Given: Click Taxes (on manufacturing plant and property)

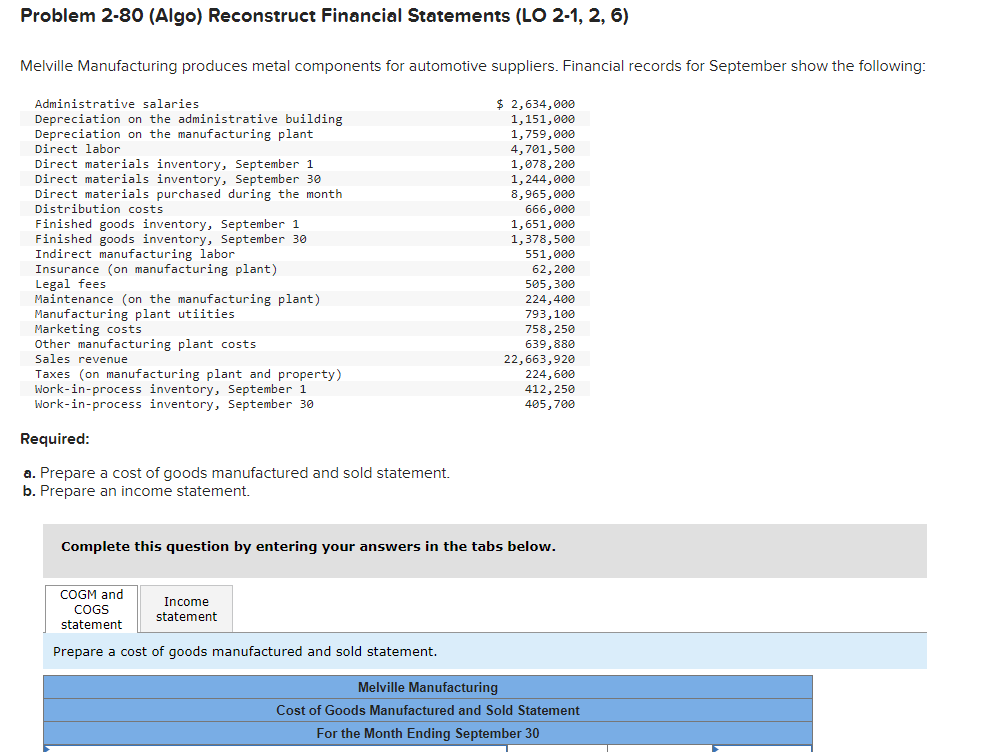Looking at the screenshot, I should click(188, 374).
